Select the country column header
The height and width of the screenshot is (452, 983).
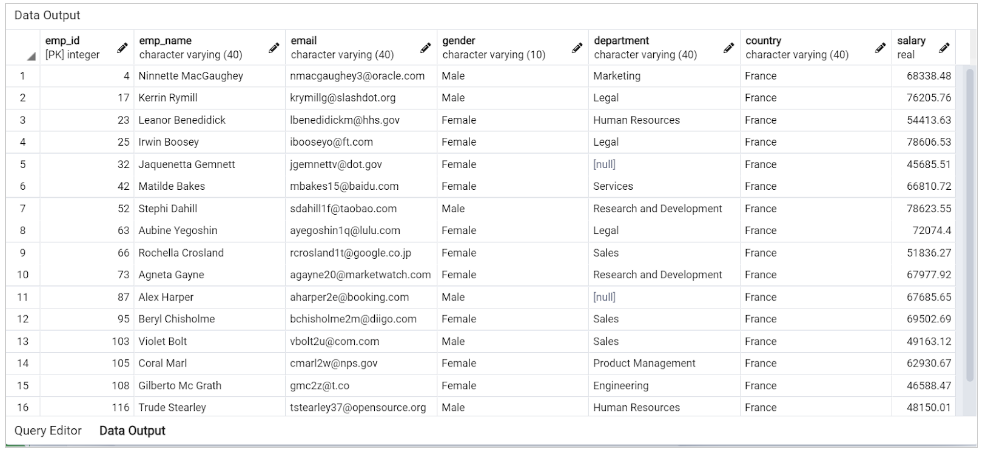817,48
